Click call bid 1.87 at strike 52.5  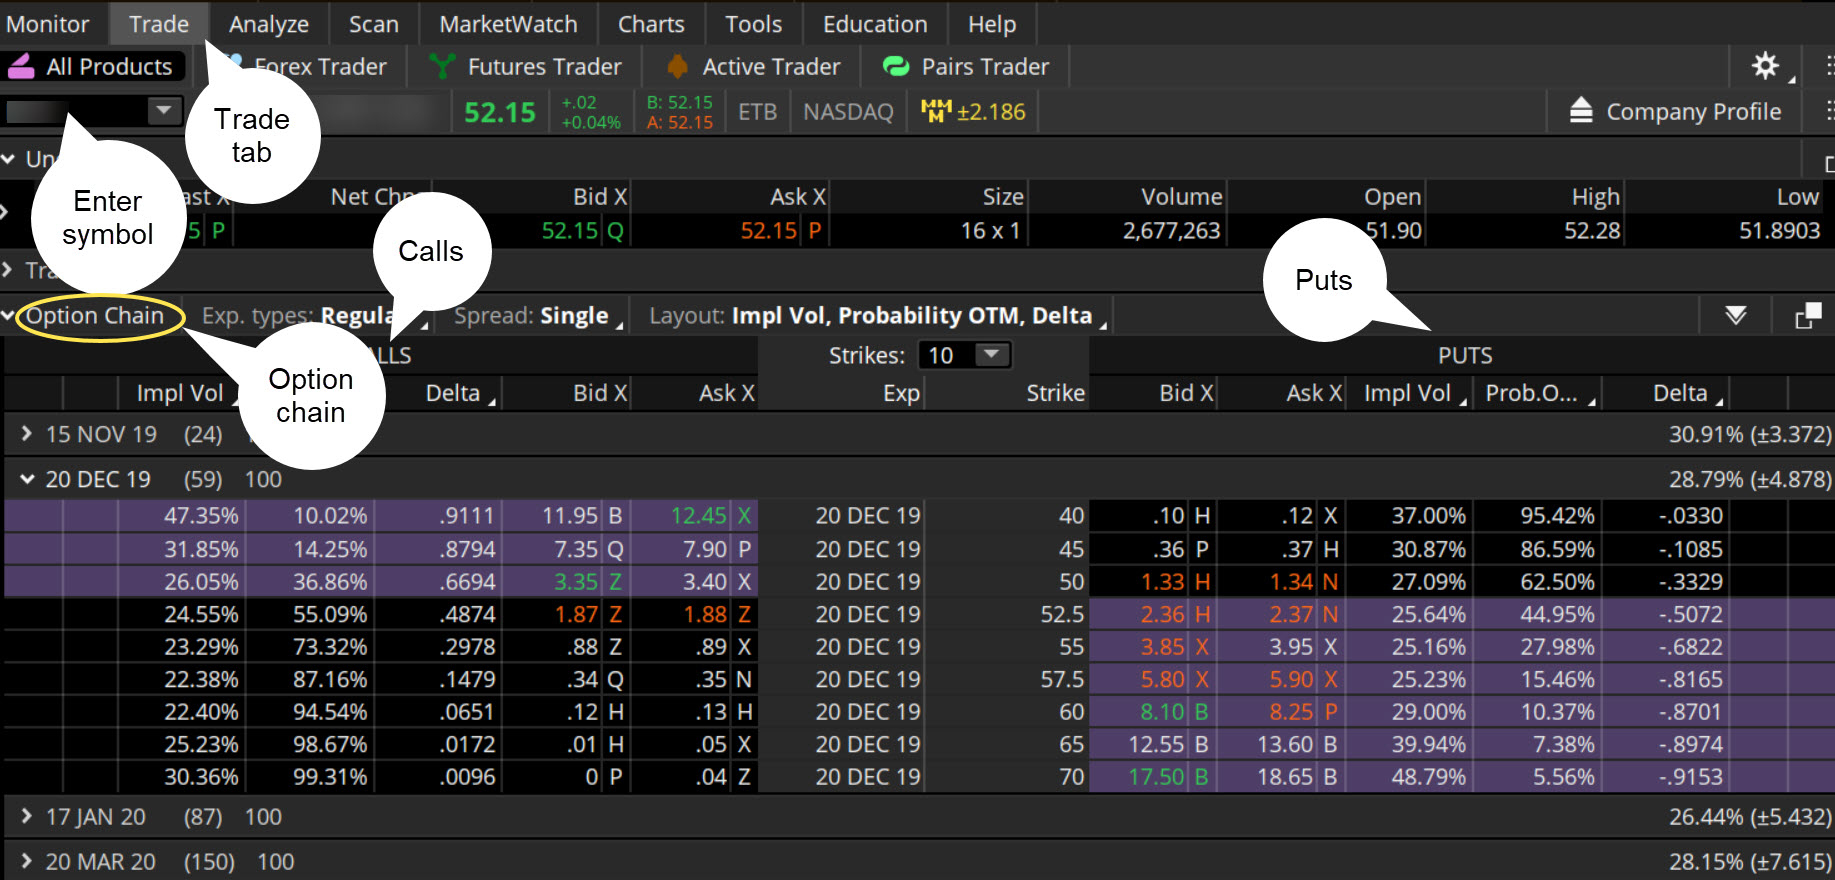[x=577, y=614]
